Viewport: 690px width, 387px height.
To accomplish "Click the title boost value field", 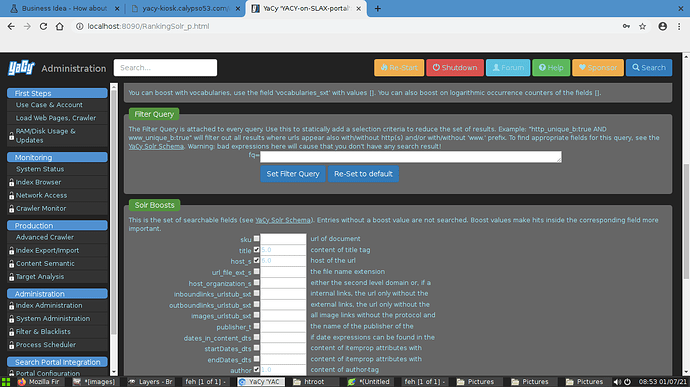I will [283, 250].
